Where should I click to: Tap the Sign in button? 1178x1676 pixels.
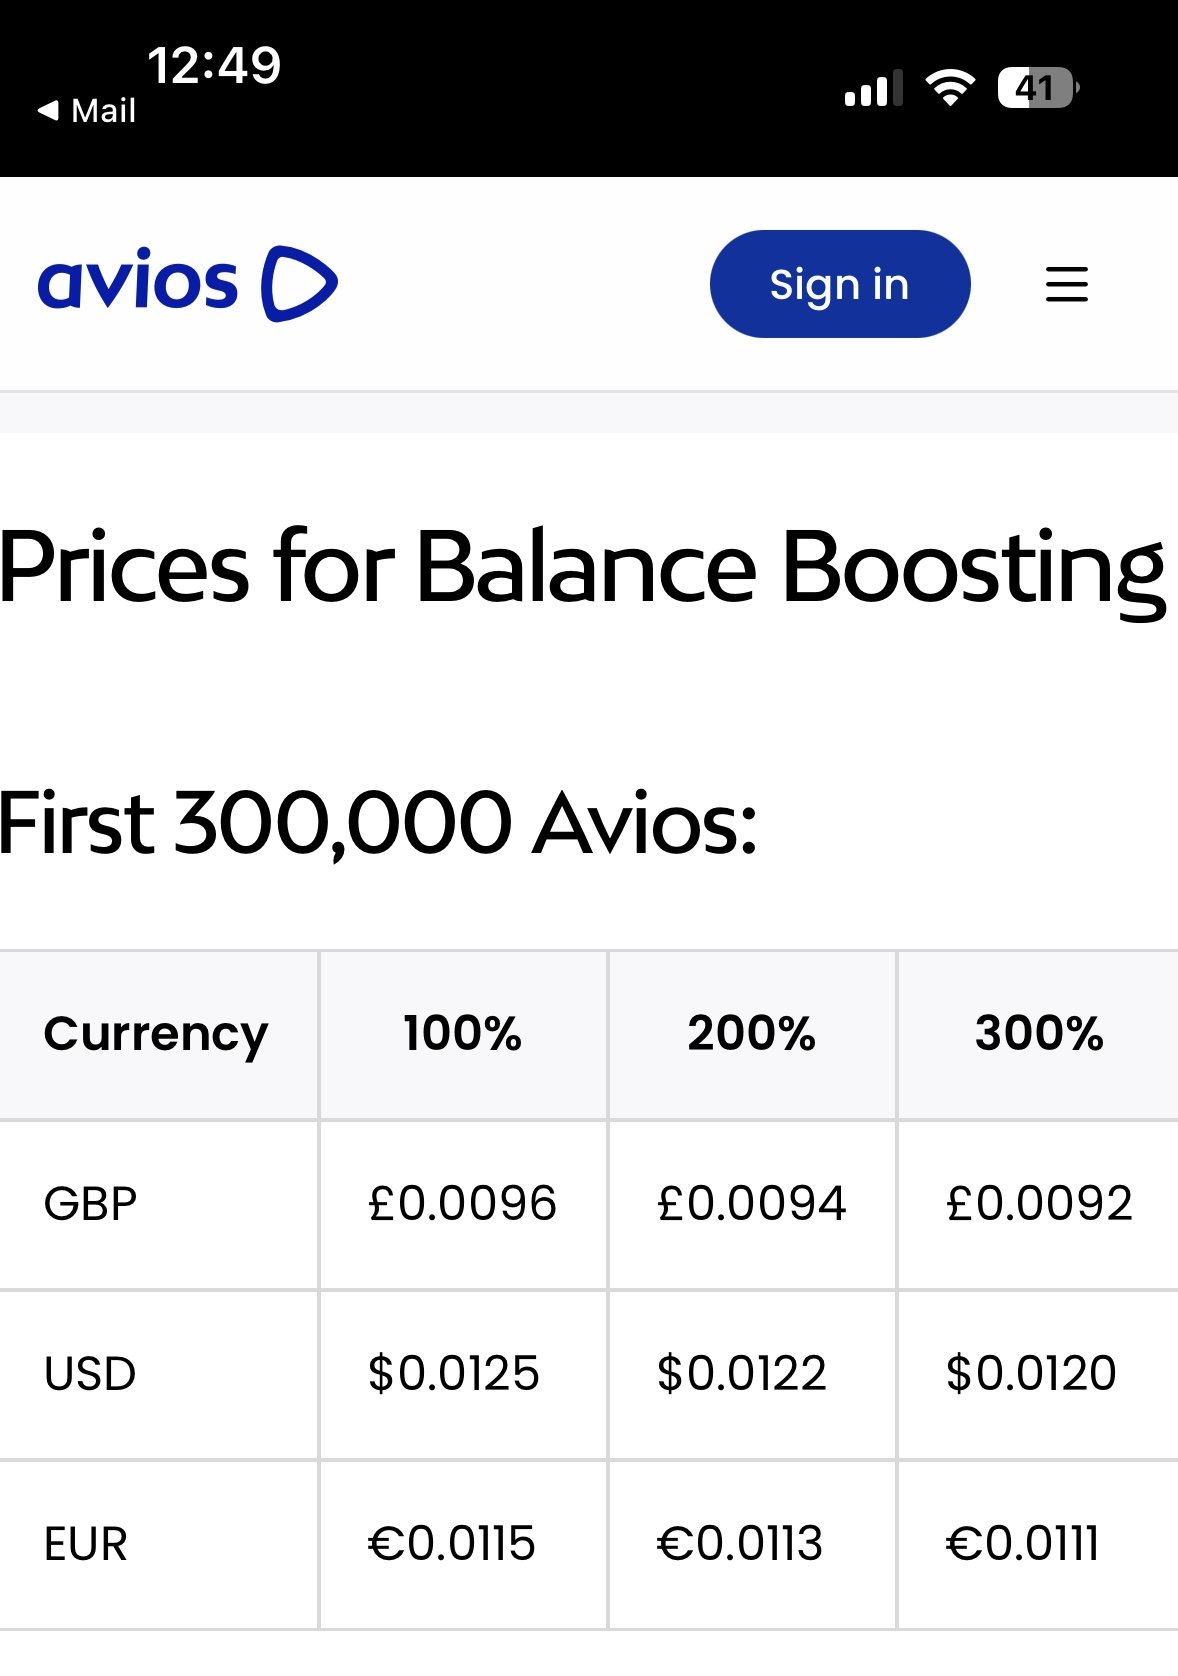click(839, 284)
